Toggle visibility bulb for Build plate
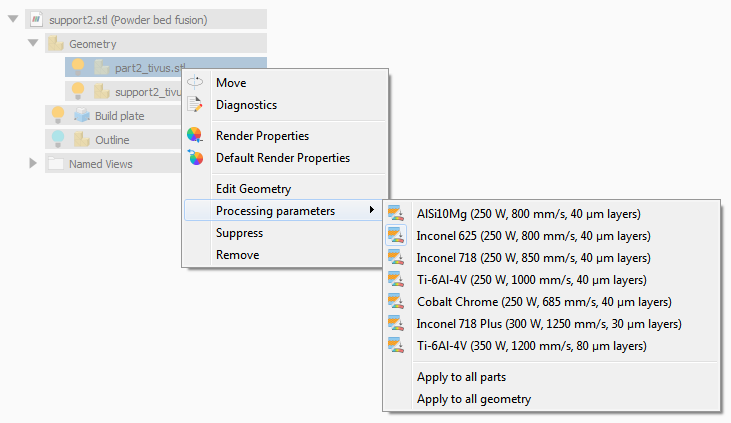Screen dimensions: 731x423 (58, 115)
